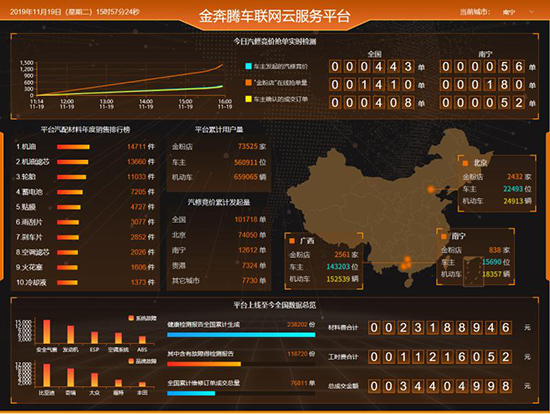Screen dimensions: 550x414
Task: Click the section title 平台上线至今全国数据总览
Action: coord(275,305)
